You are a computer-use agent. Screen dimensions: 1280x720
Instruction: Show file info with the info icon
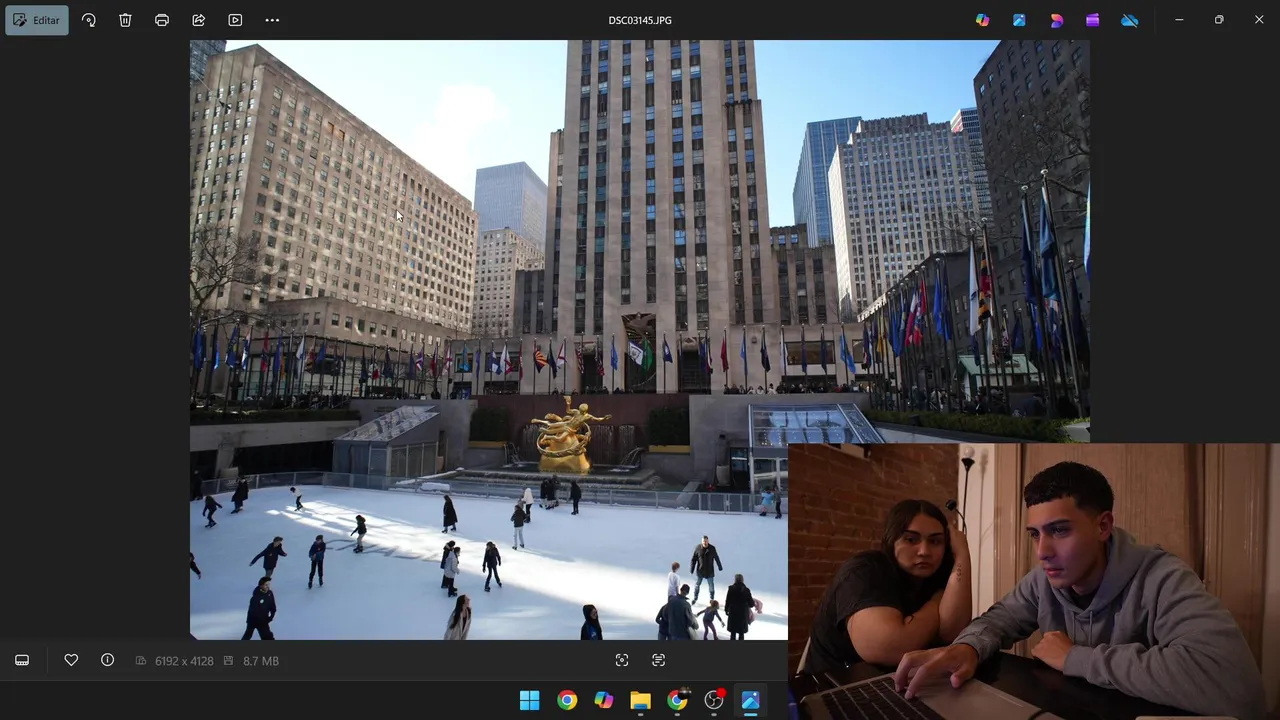(x=108, y=660)
